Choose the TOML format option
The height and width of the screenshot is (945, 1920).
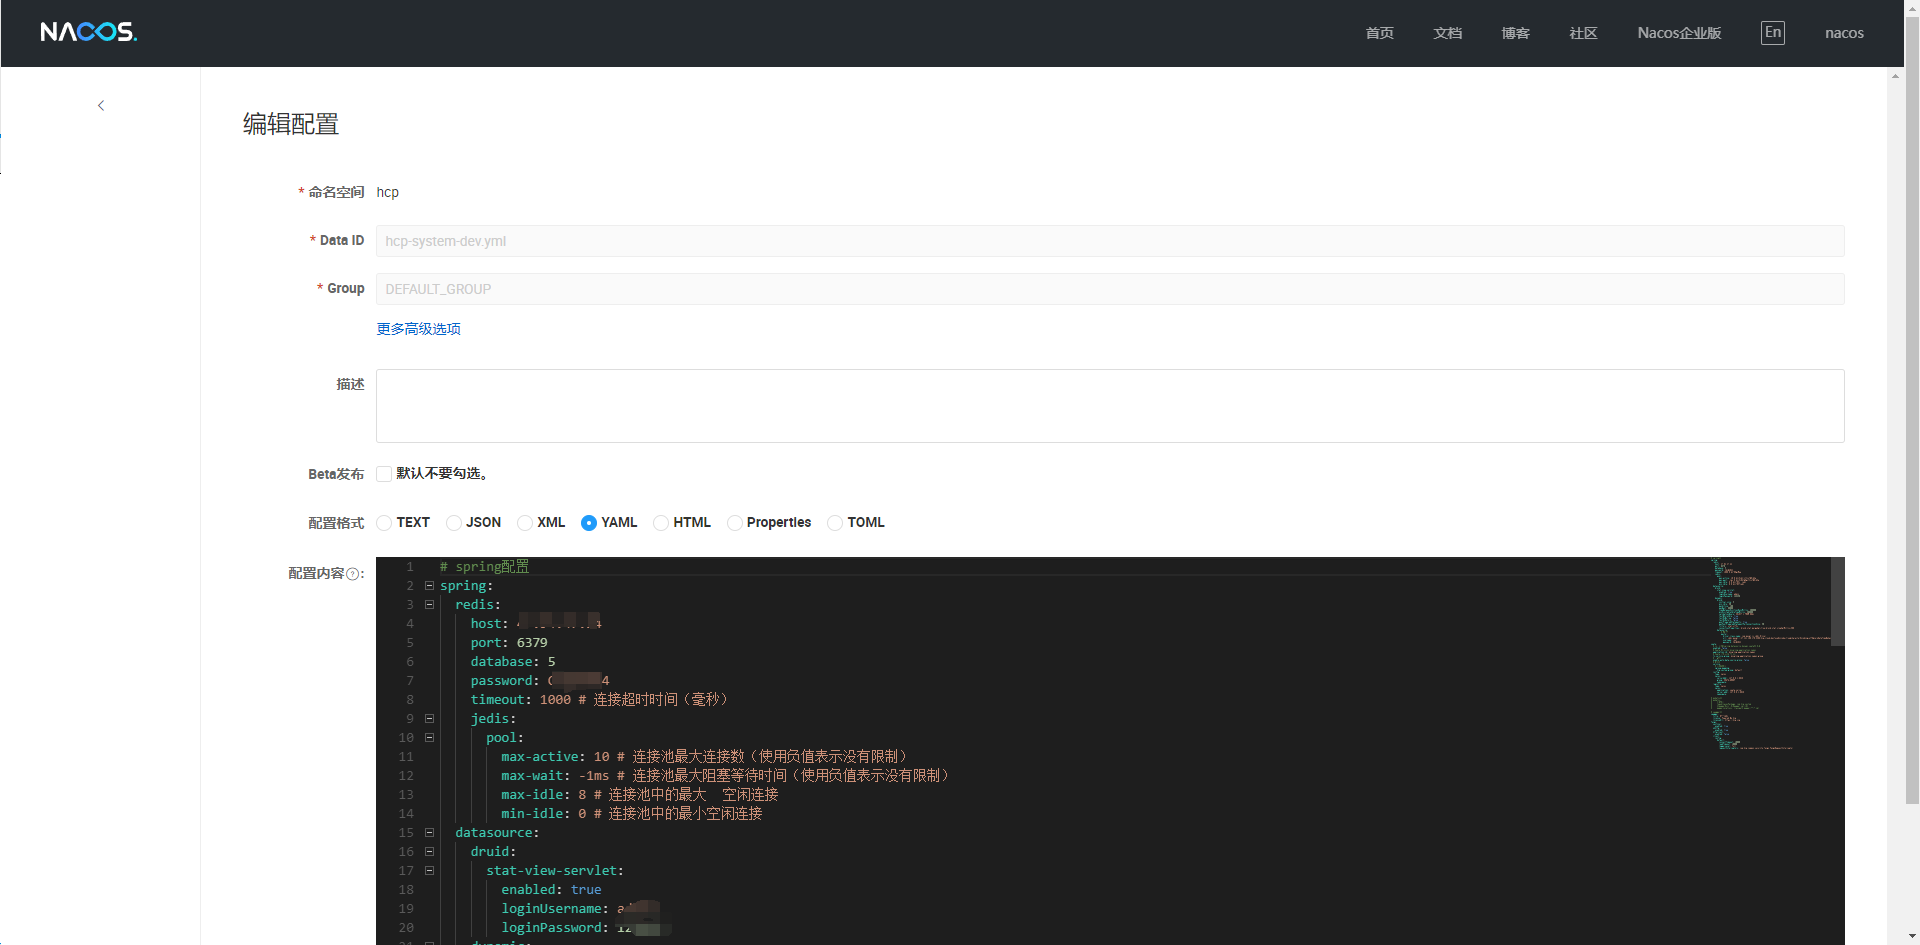(835, 523)
